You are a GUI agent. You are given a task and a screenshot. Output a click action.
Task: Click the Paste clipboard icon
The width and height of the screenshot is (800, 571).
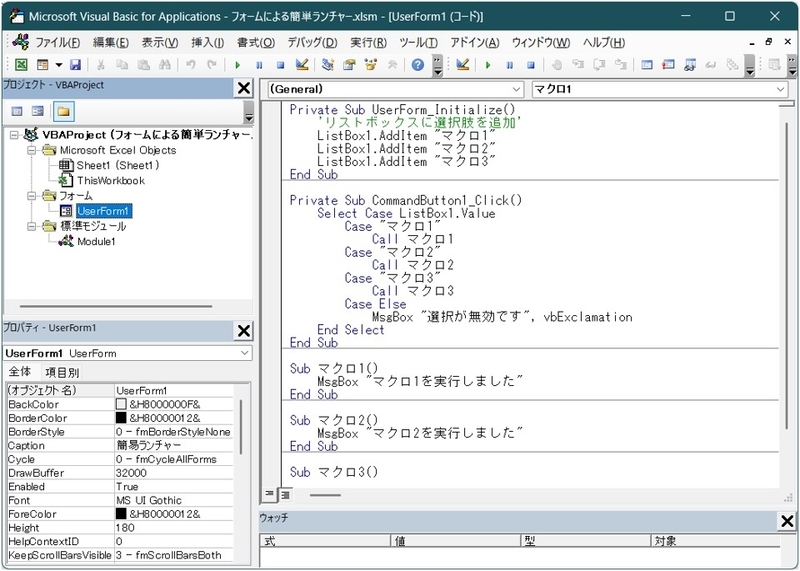click(x=144, y=65)
